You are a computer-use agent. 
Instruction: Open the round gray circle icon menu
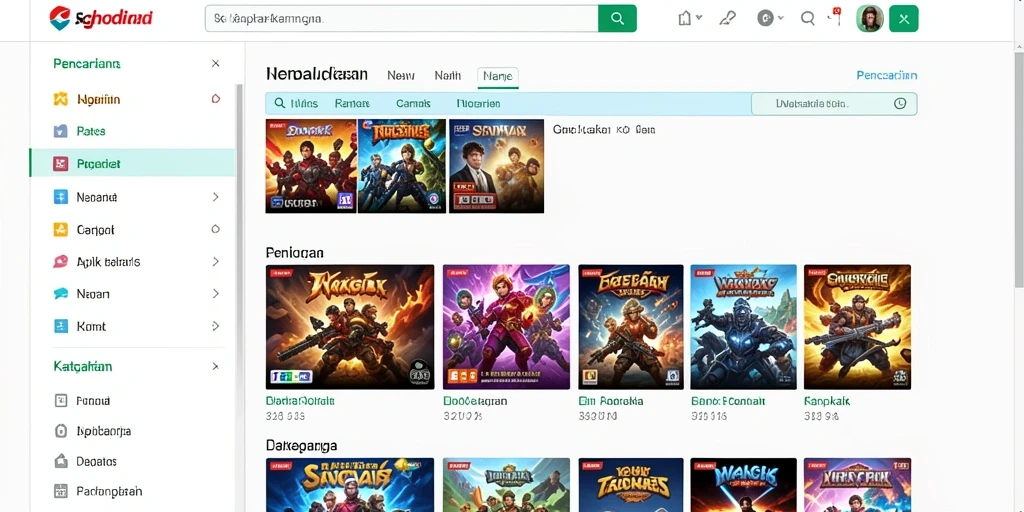770,18
